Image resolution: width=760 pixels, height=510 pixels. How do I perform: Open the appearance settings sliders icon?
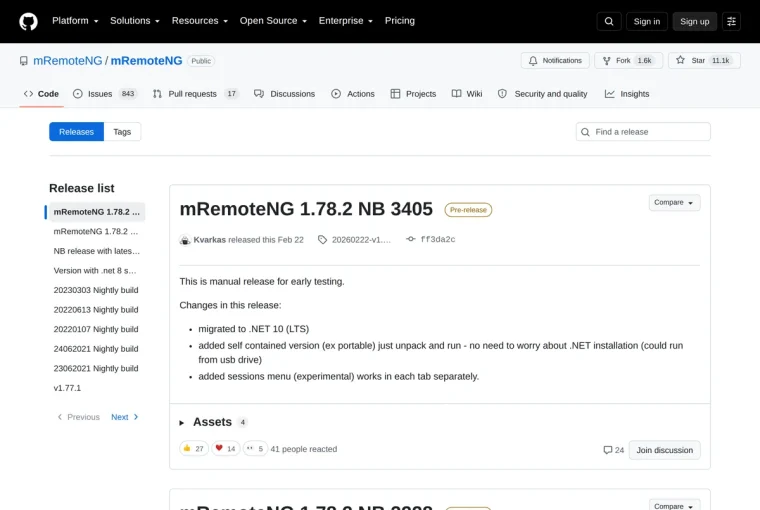[731, 21]
